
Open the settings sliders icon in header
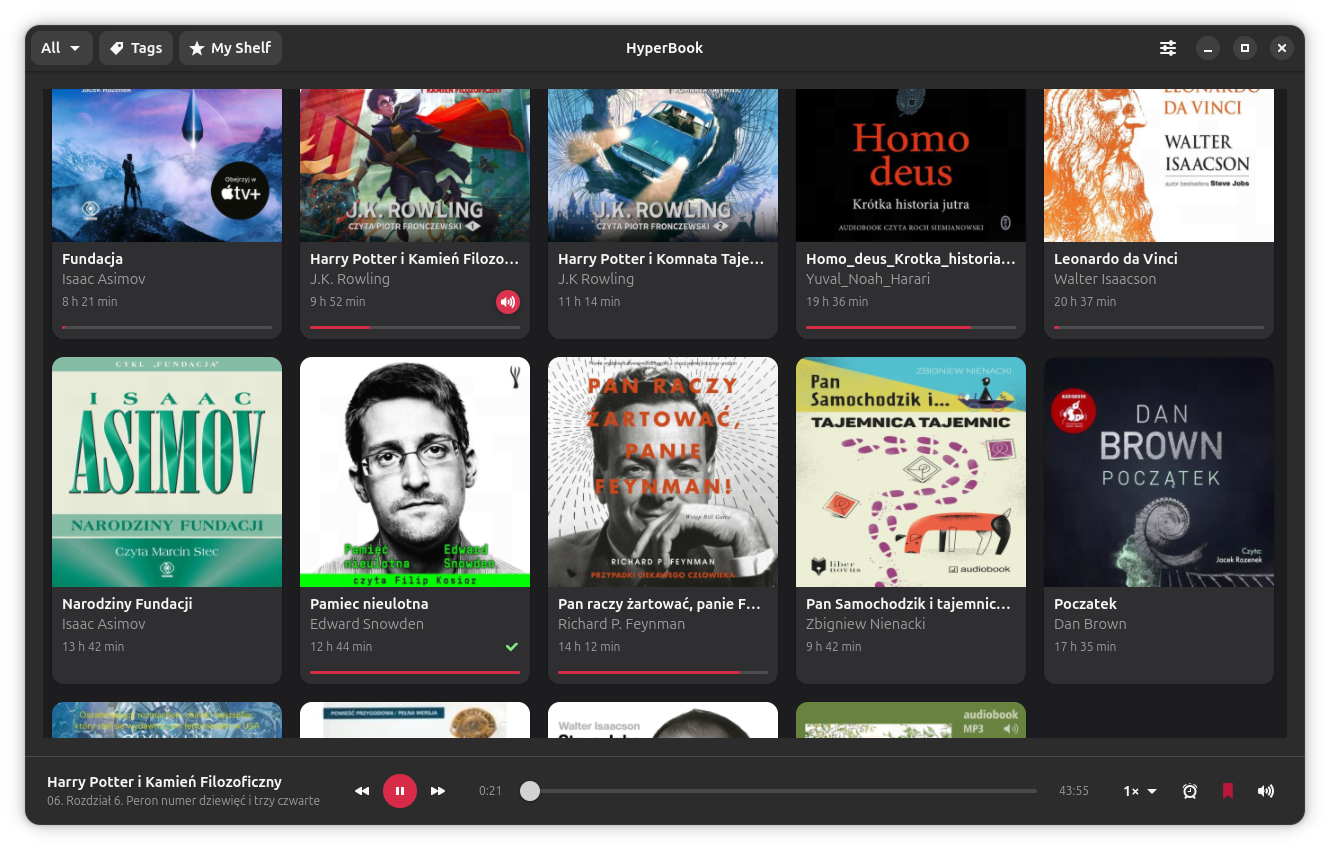coord(1168,48)
